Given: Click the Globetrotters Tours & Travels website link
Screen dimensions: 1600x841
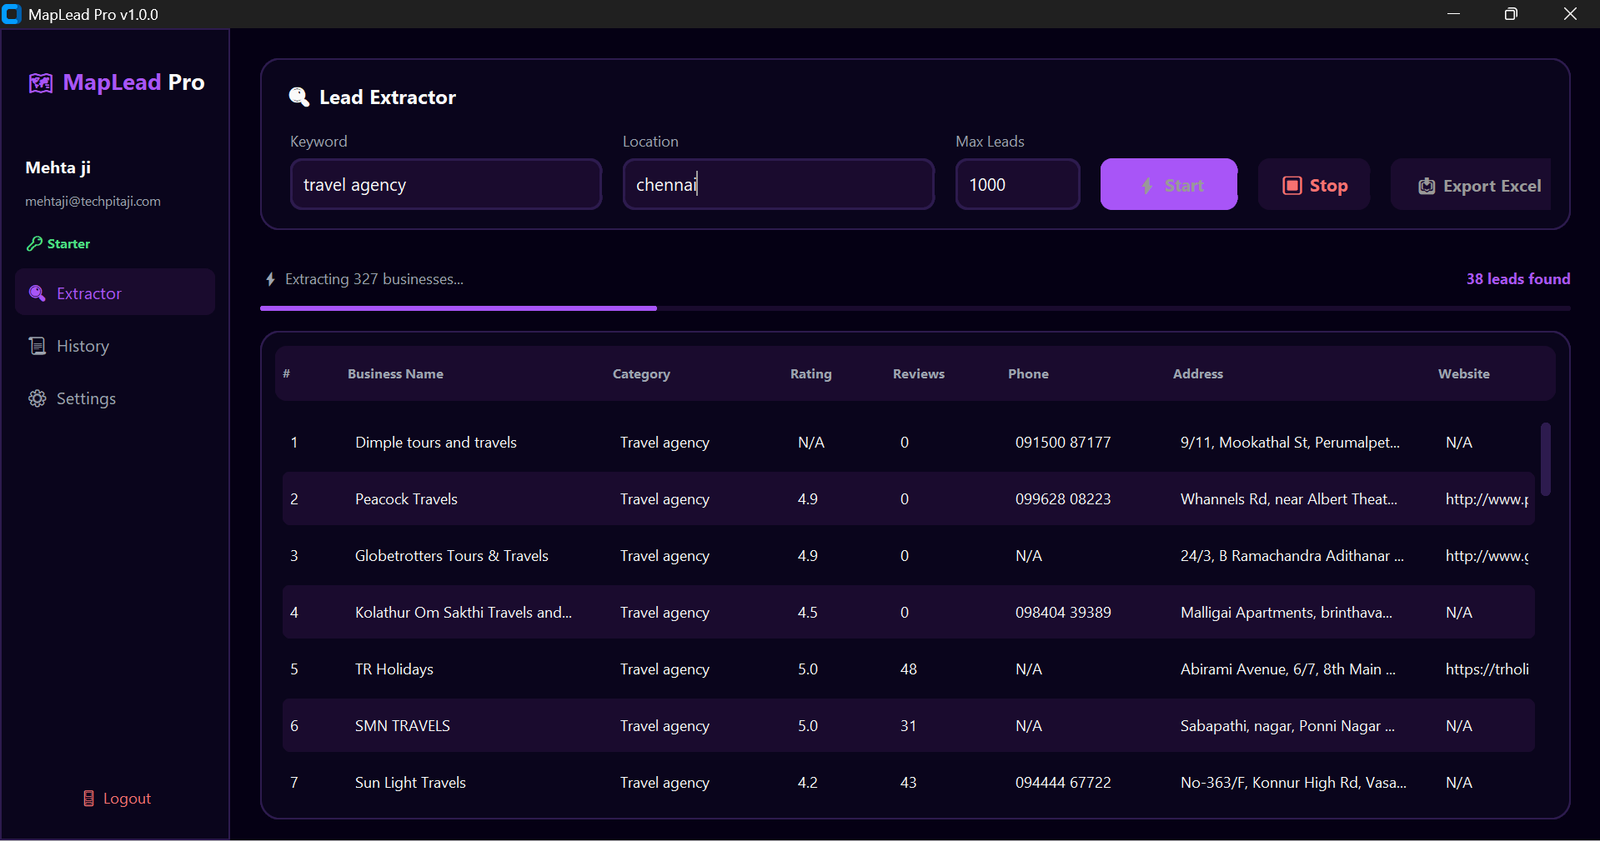Looking at the screenshot, I should [1487, 556].
